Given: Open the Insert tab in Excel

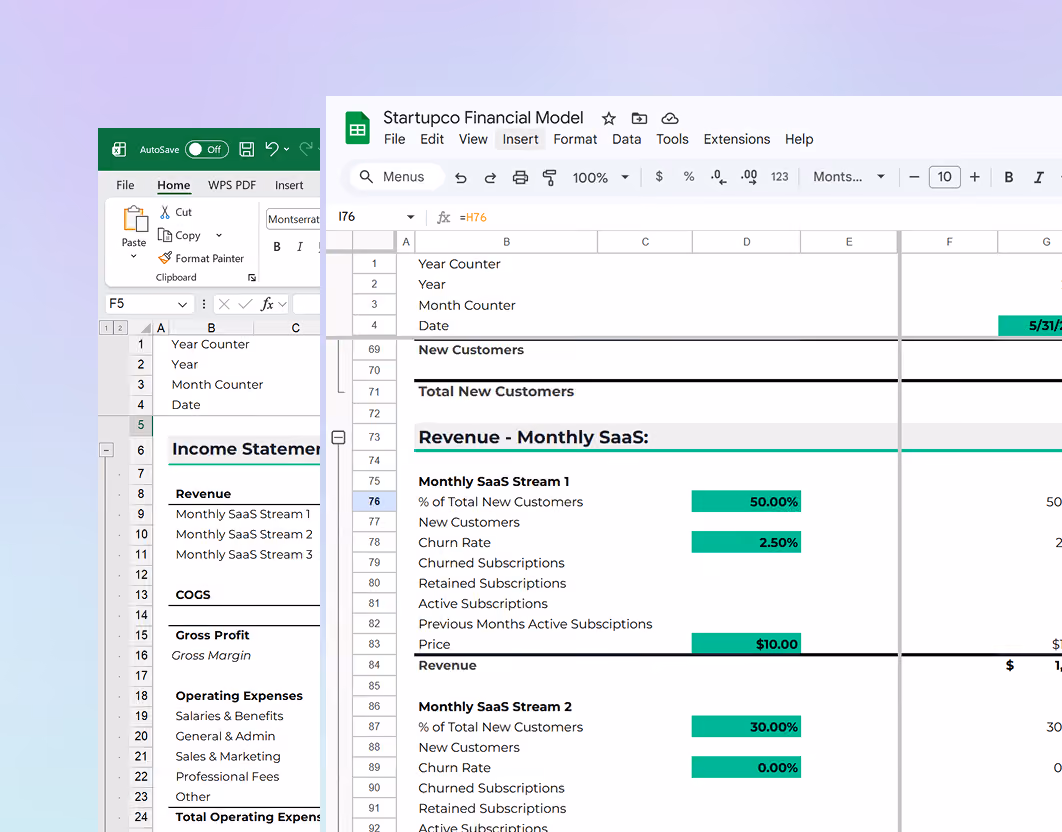Looking at the screenshot, I should click(289, 185).
